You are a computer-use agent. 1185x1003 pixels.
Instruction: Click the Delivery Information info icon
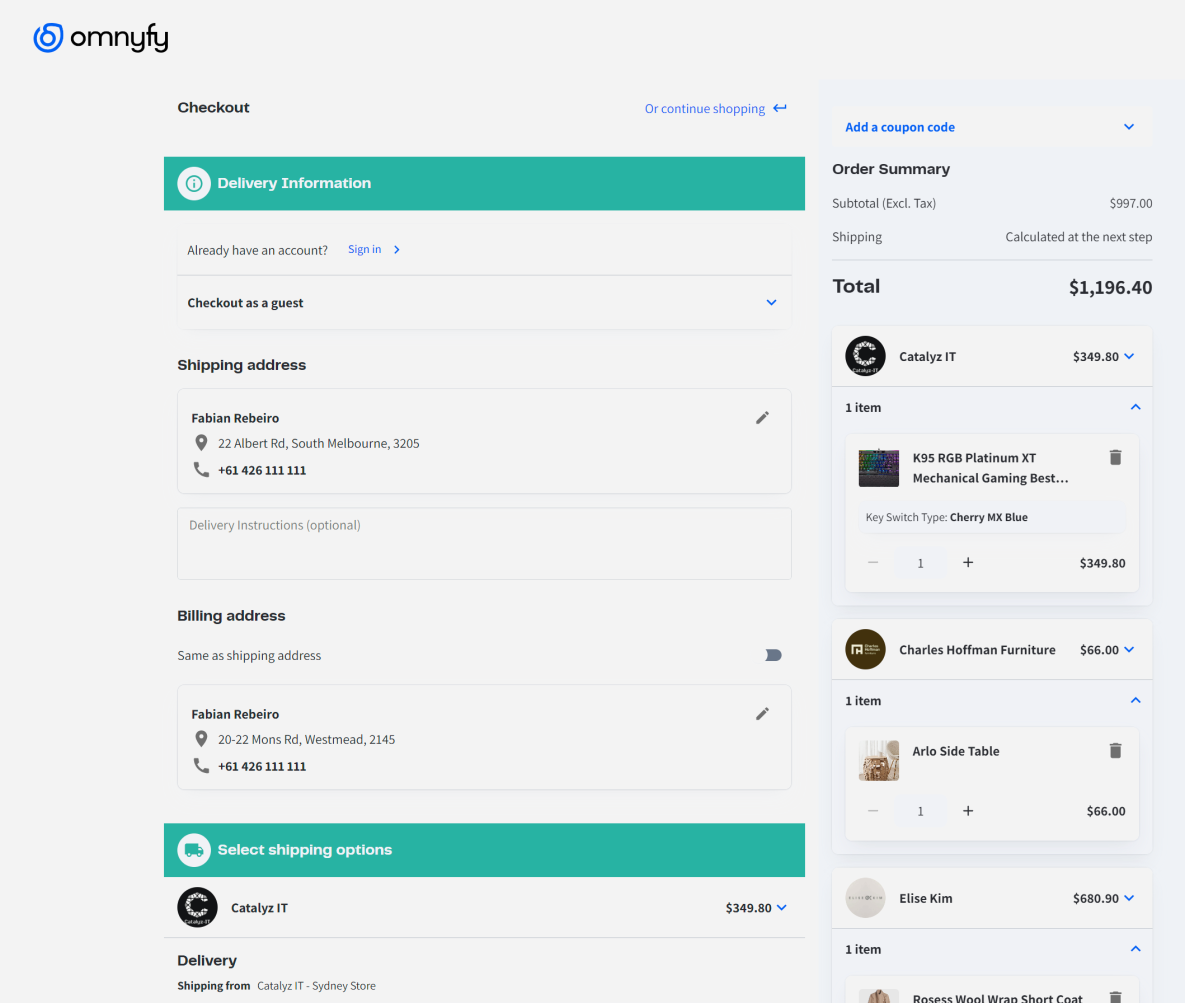tap(194, 184)
